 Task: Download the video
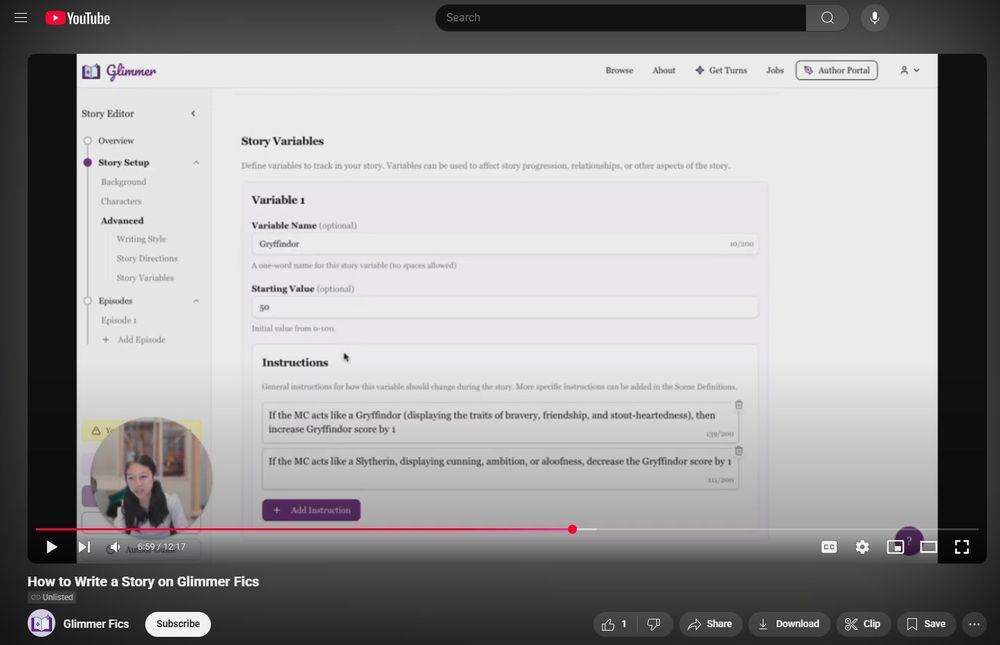(789, 624)
